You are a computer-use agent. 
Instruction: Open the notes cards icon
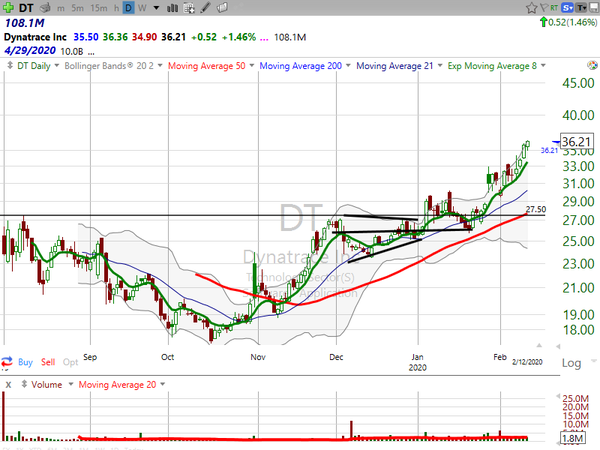pyautogui.click(x=222, y=7)
